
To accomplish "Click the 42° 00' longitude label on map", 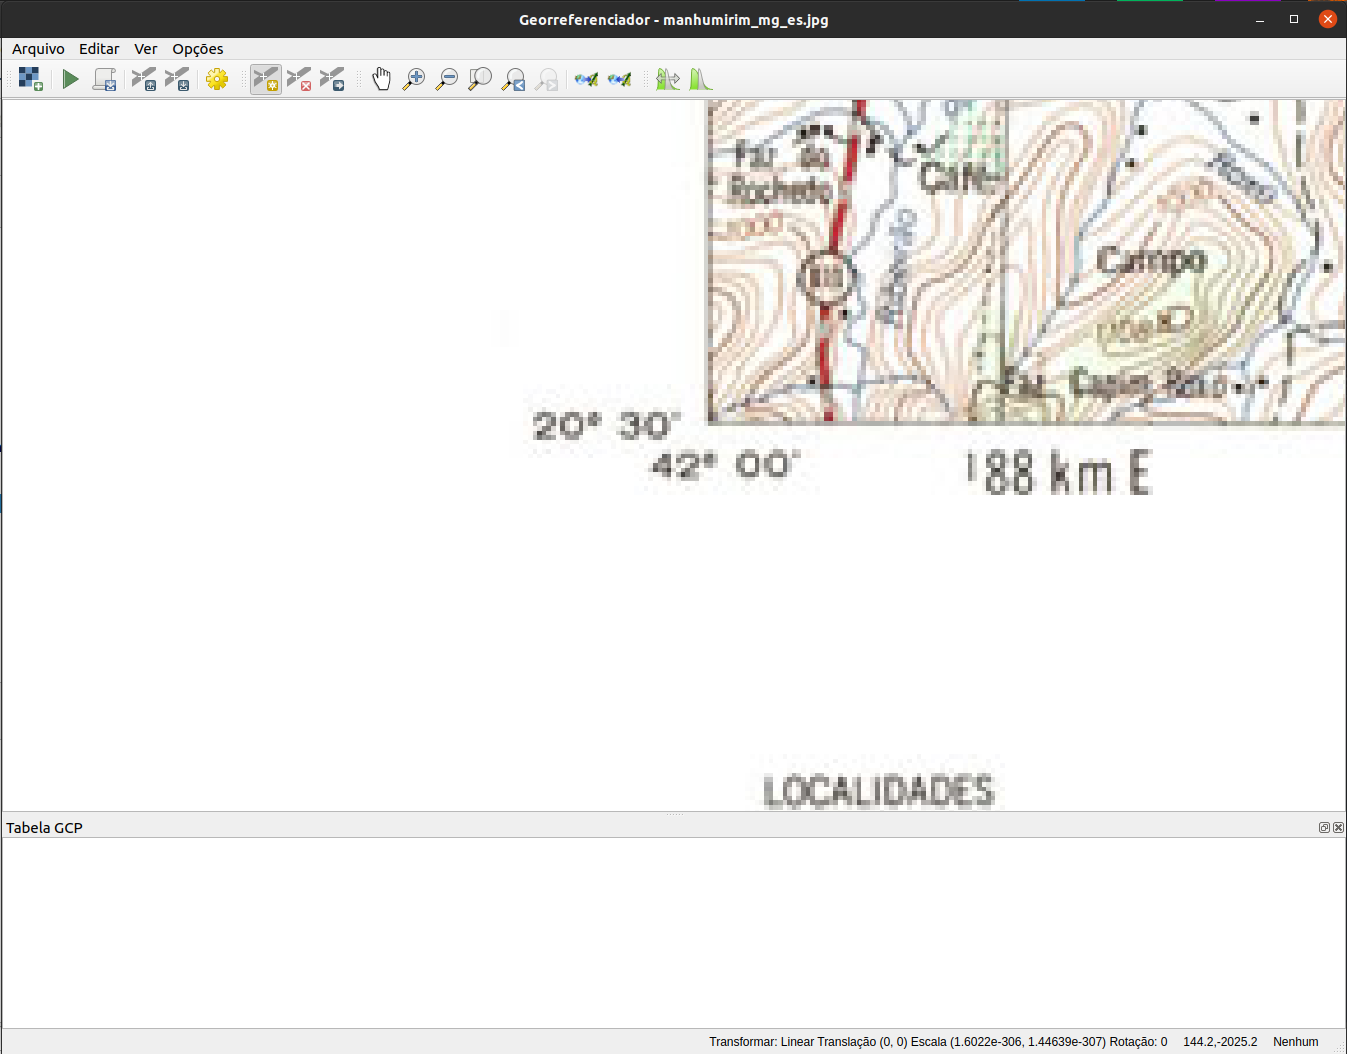I will click(725, 465).
